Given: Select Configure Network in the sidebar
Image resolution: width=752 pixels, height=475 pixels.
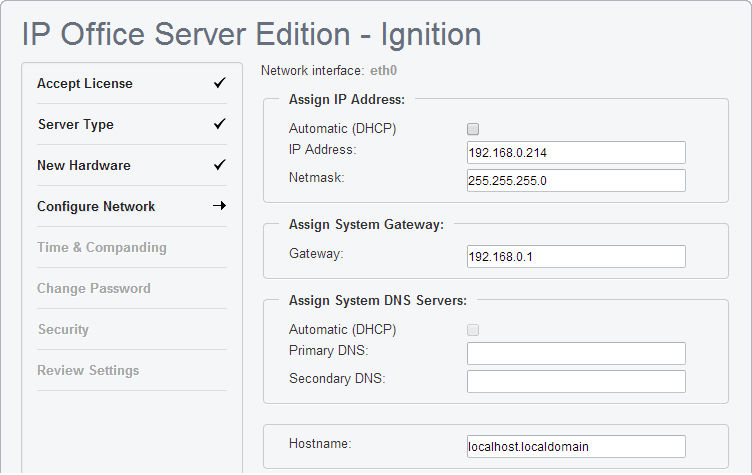Looking at the screenshot, I should click(x=96, y=206).
